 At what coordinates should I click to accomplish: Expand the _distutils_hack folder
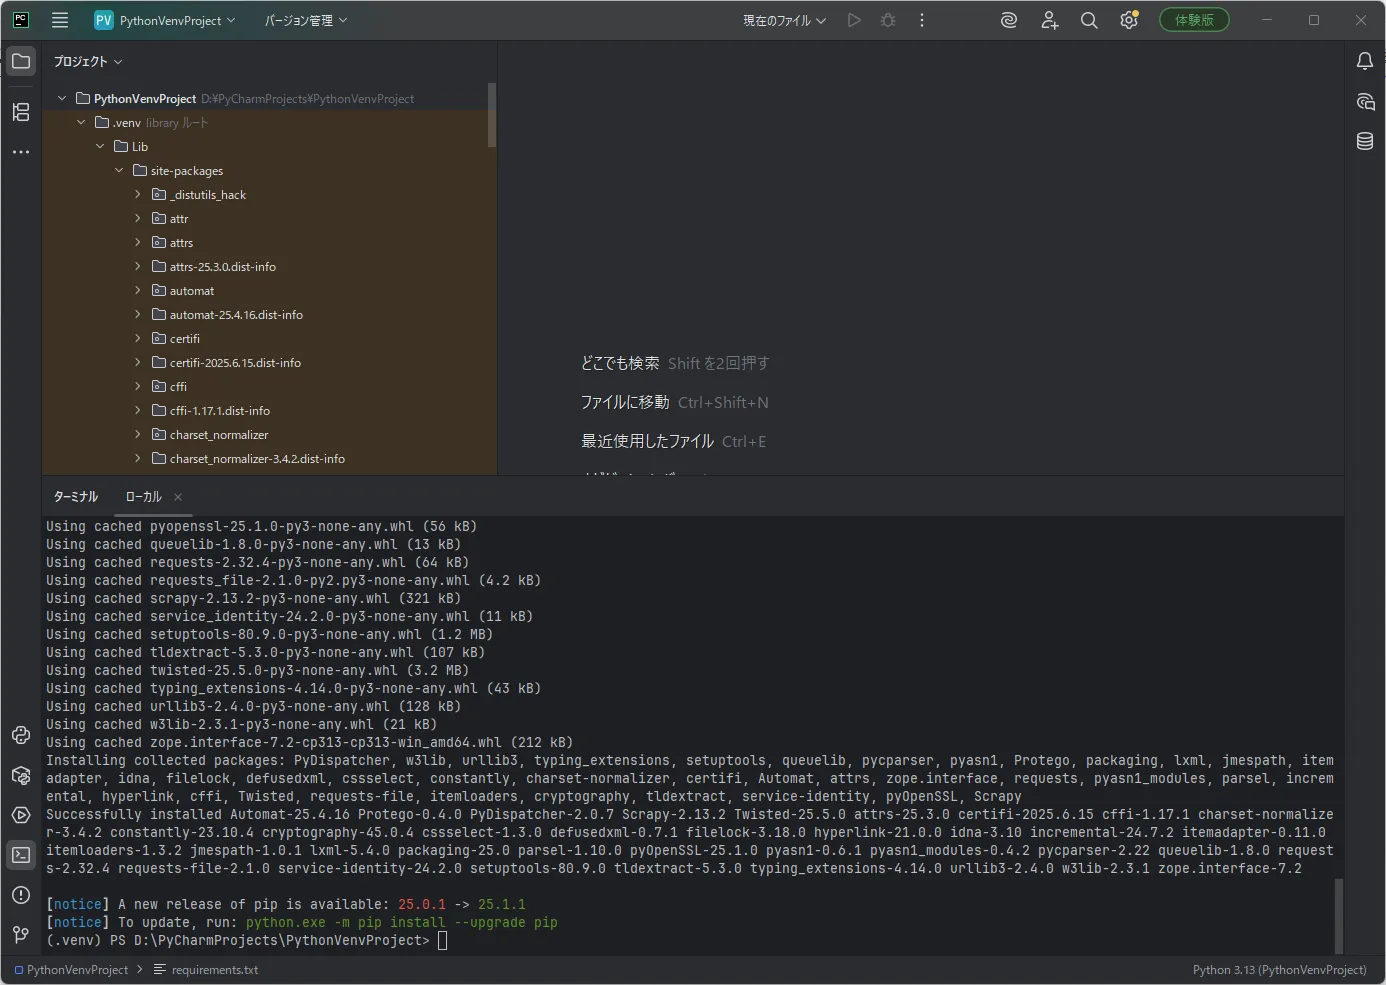click(x=138, y=194)
